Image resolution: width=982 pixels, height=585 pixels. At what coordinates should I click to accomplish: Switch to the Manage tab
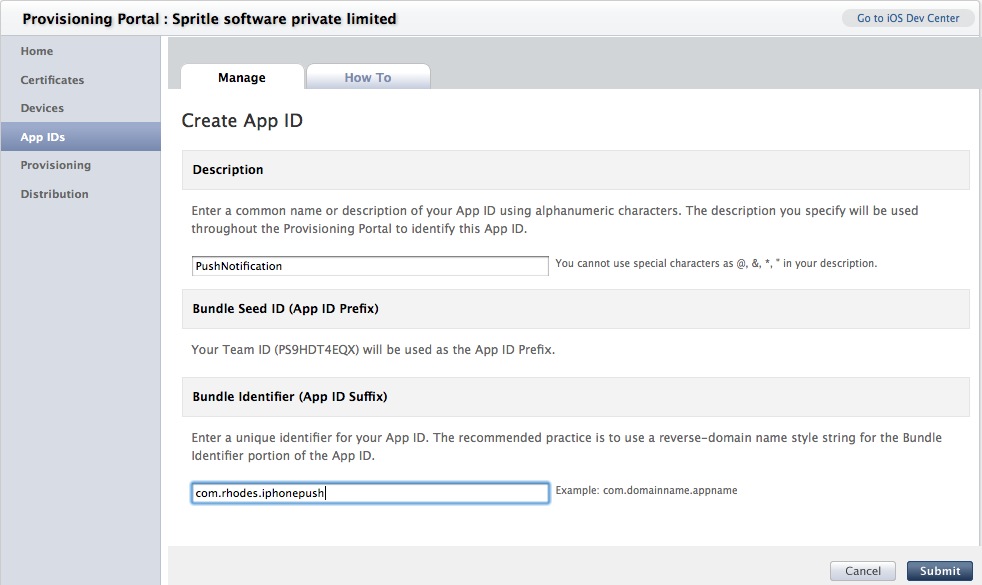[242, 77]
